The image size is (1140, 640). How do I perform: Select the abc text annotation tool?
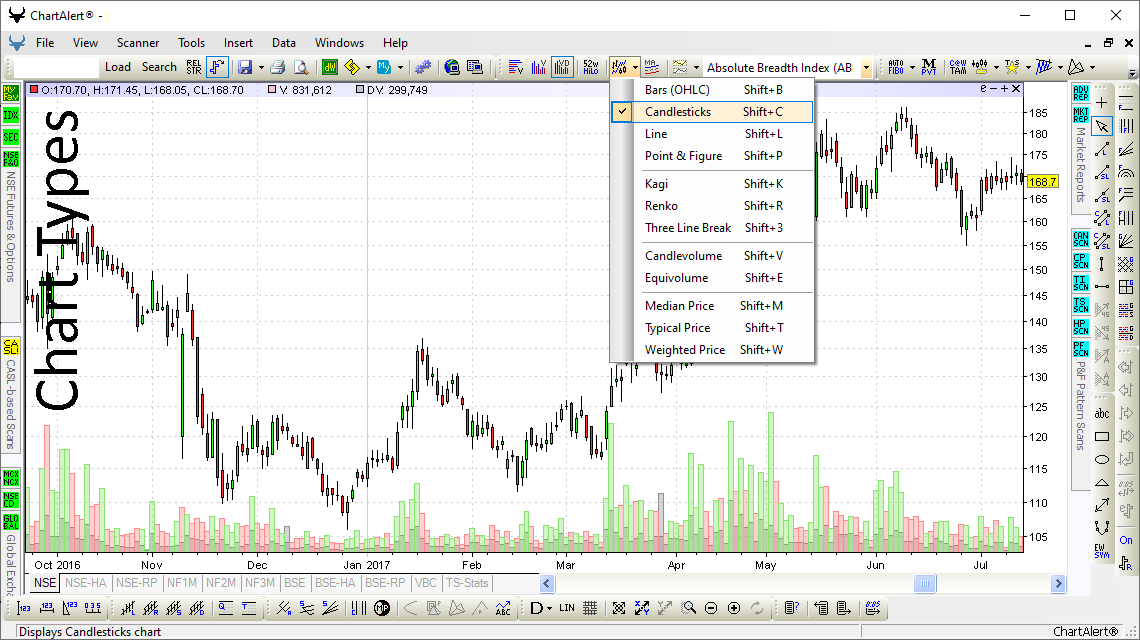(x=1102, y=413)
